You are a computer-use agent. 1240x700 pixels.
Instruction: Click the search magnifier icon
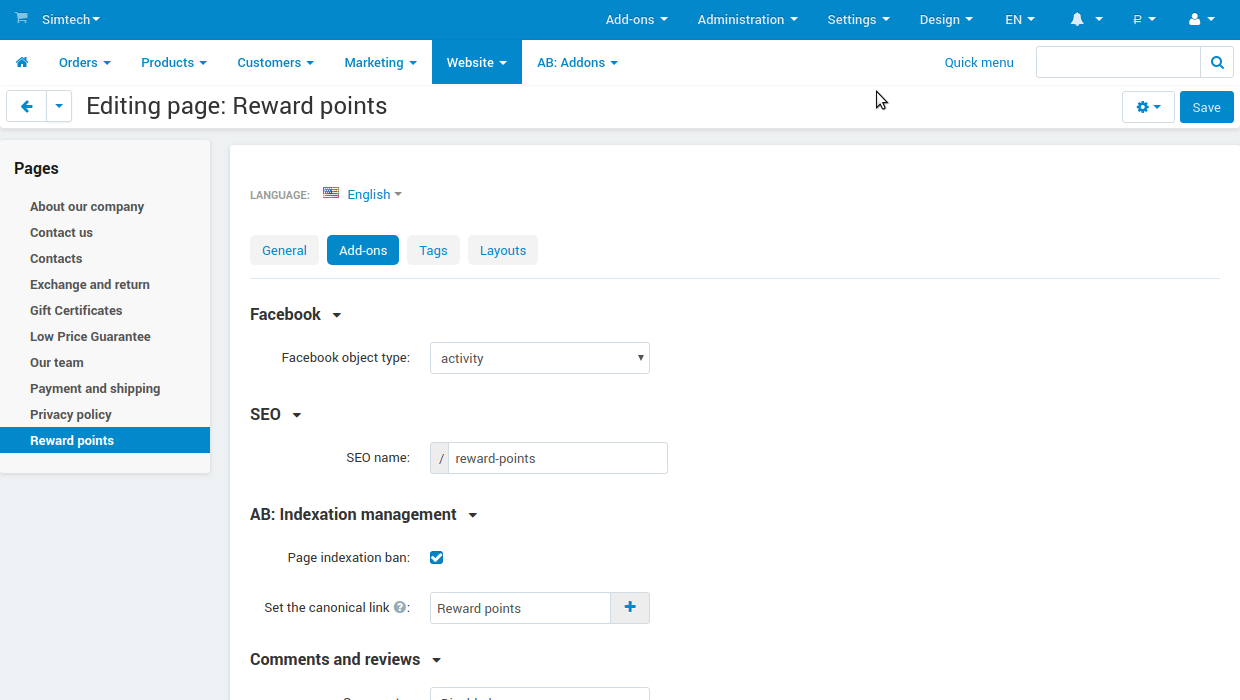pyautogui.click(x=1216, y=61)
